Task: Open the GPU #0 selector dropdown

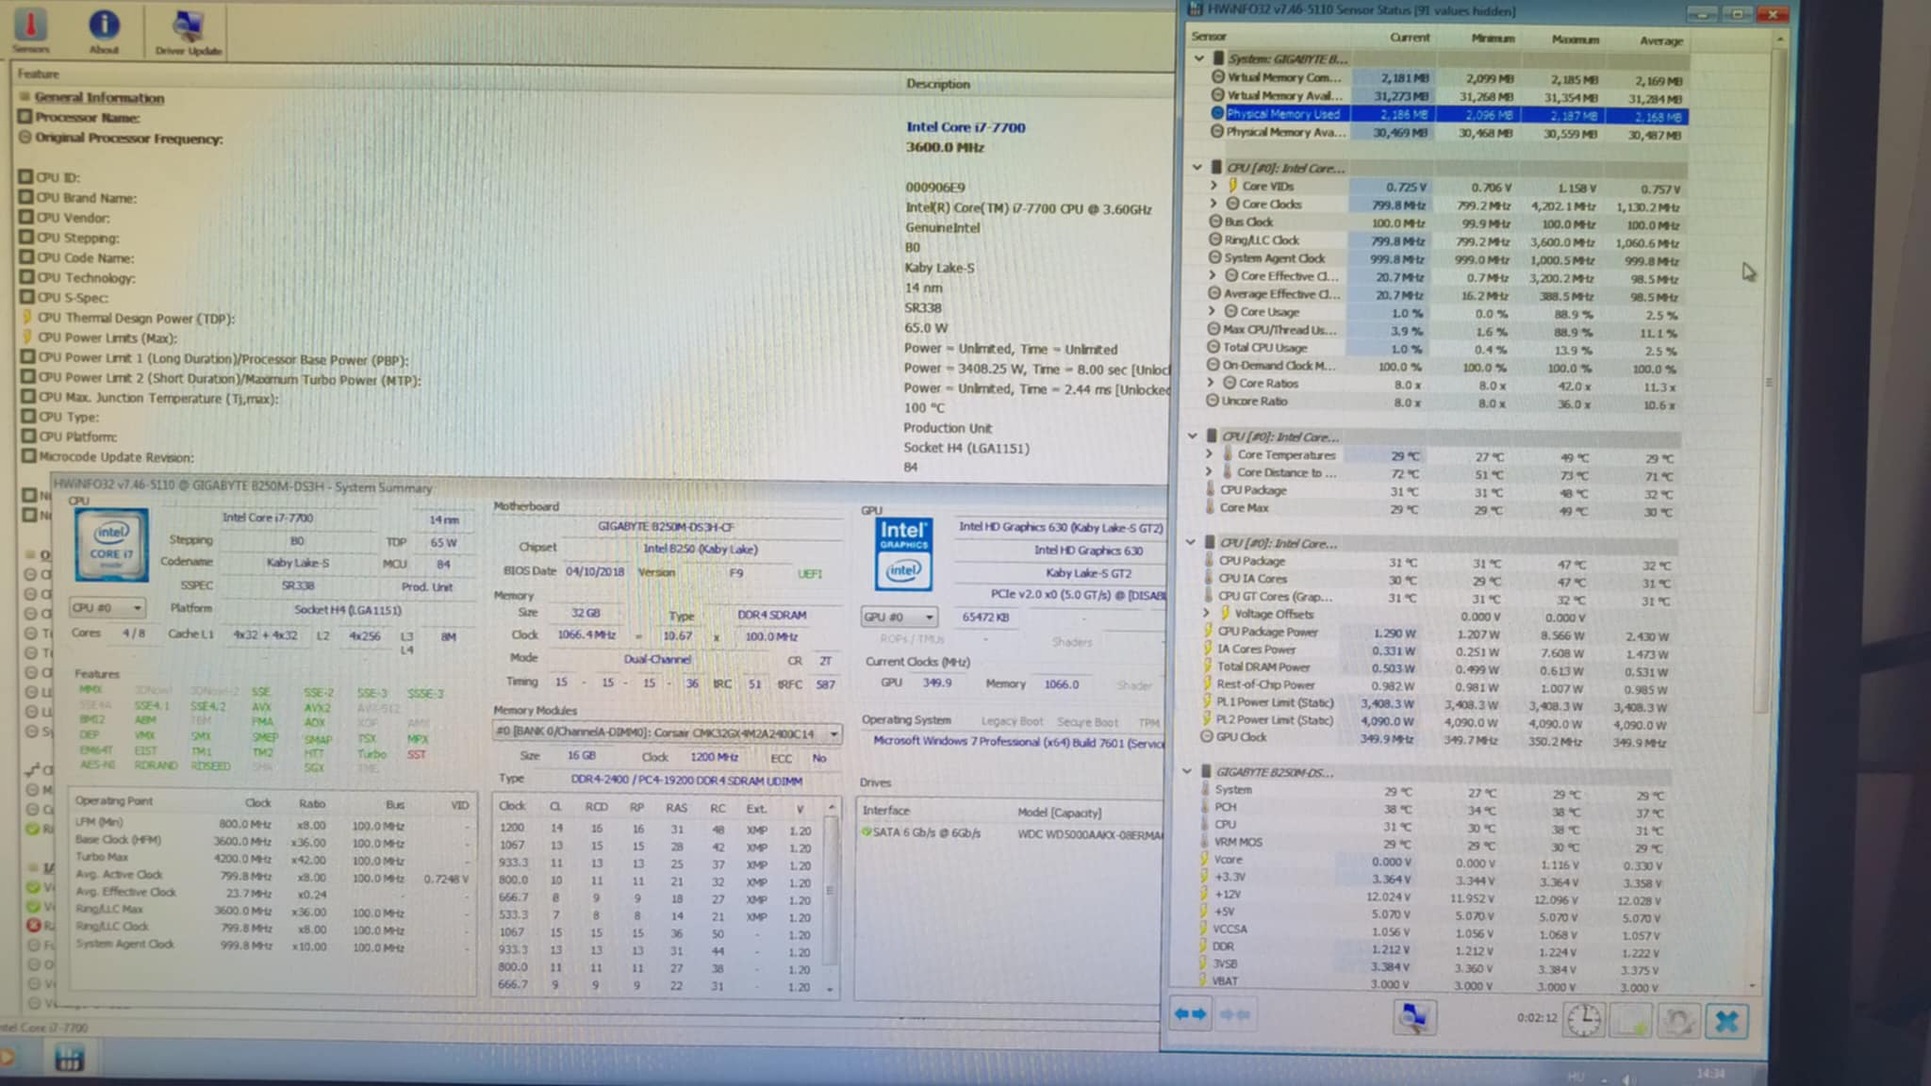Action: [x=899, y=617]
